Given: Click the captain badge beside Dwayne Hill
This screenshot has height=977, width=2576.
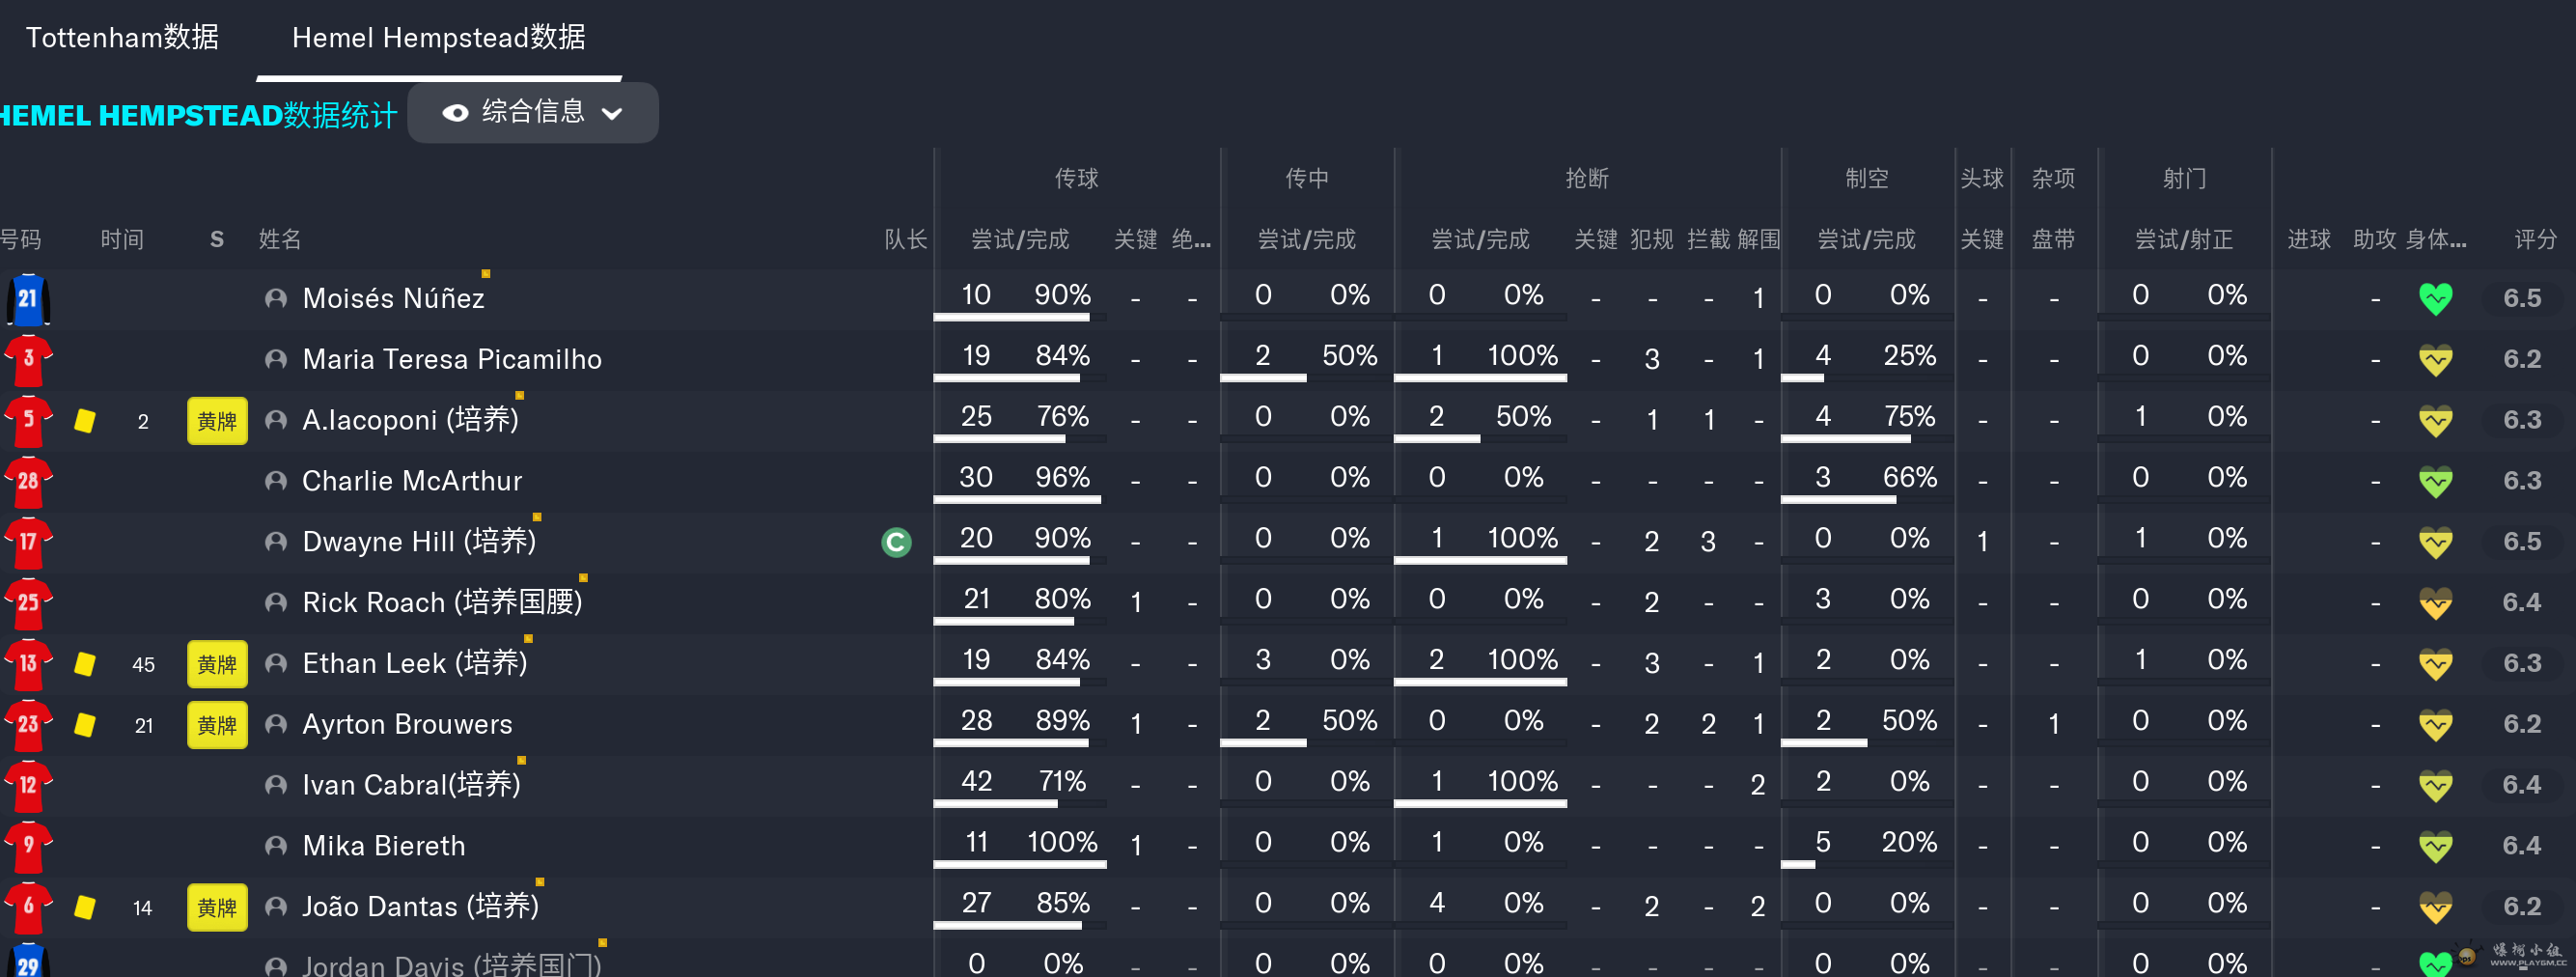Looking at the screenshot, I should click(896, 542).
